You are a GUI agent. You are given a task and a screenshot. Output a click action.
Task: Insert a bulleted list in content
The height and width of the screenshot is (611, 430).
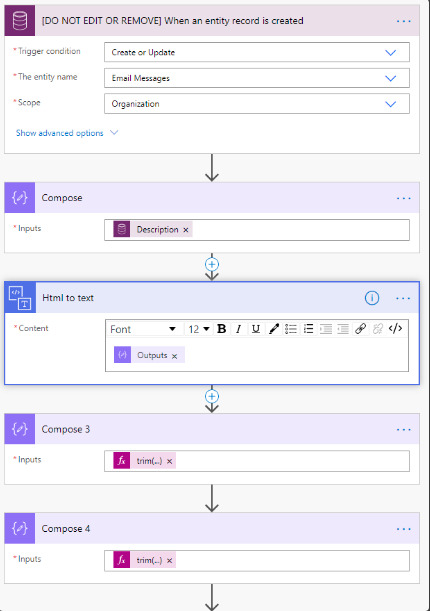click(x=308, y=329)
